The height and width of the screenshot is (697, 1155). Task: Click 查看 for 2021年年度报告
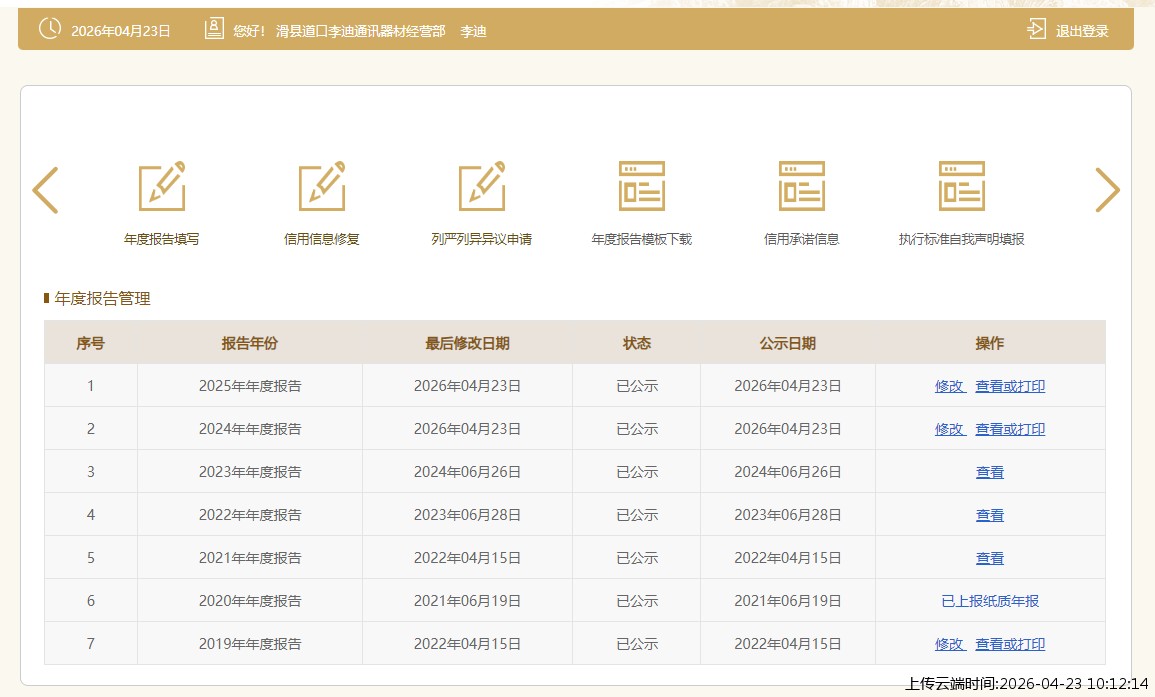[990, 558]
